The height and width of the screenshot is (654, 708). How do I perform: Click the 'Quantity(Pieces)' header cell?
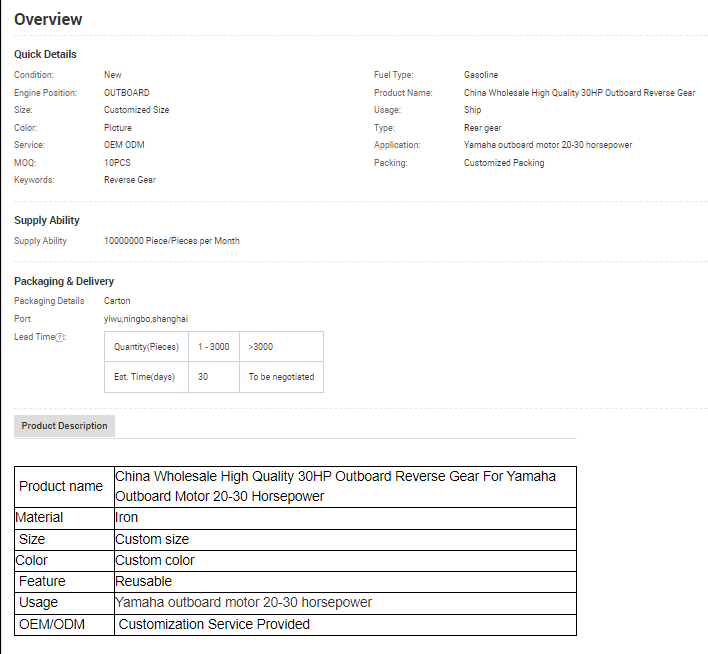[146, 347]
